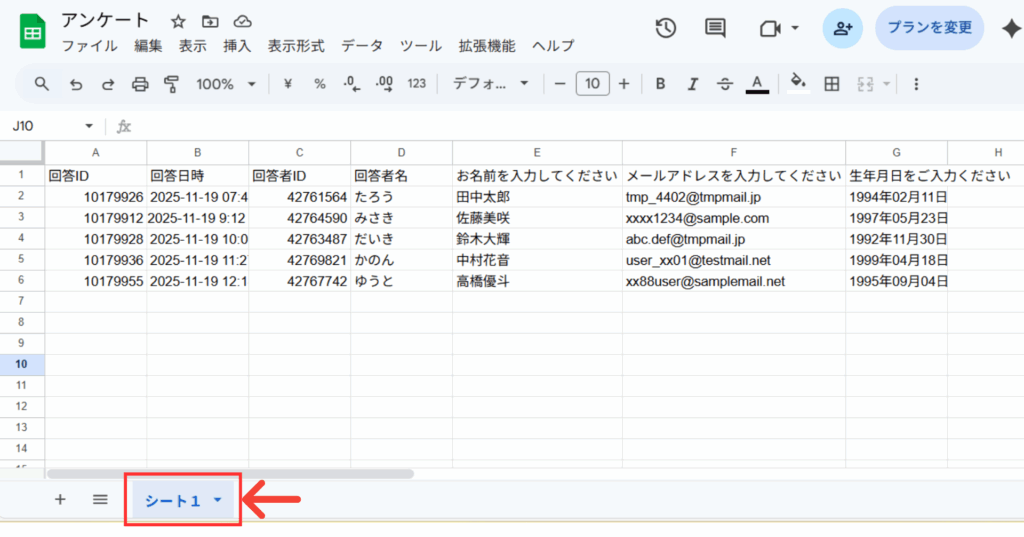Open the シート1 tab dropdown arrow

[218, 500]
